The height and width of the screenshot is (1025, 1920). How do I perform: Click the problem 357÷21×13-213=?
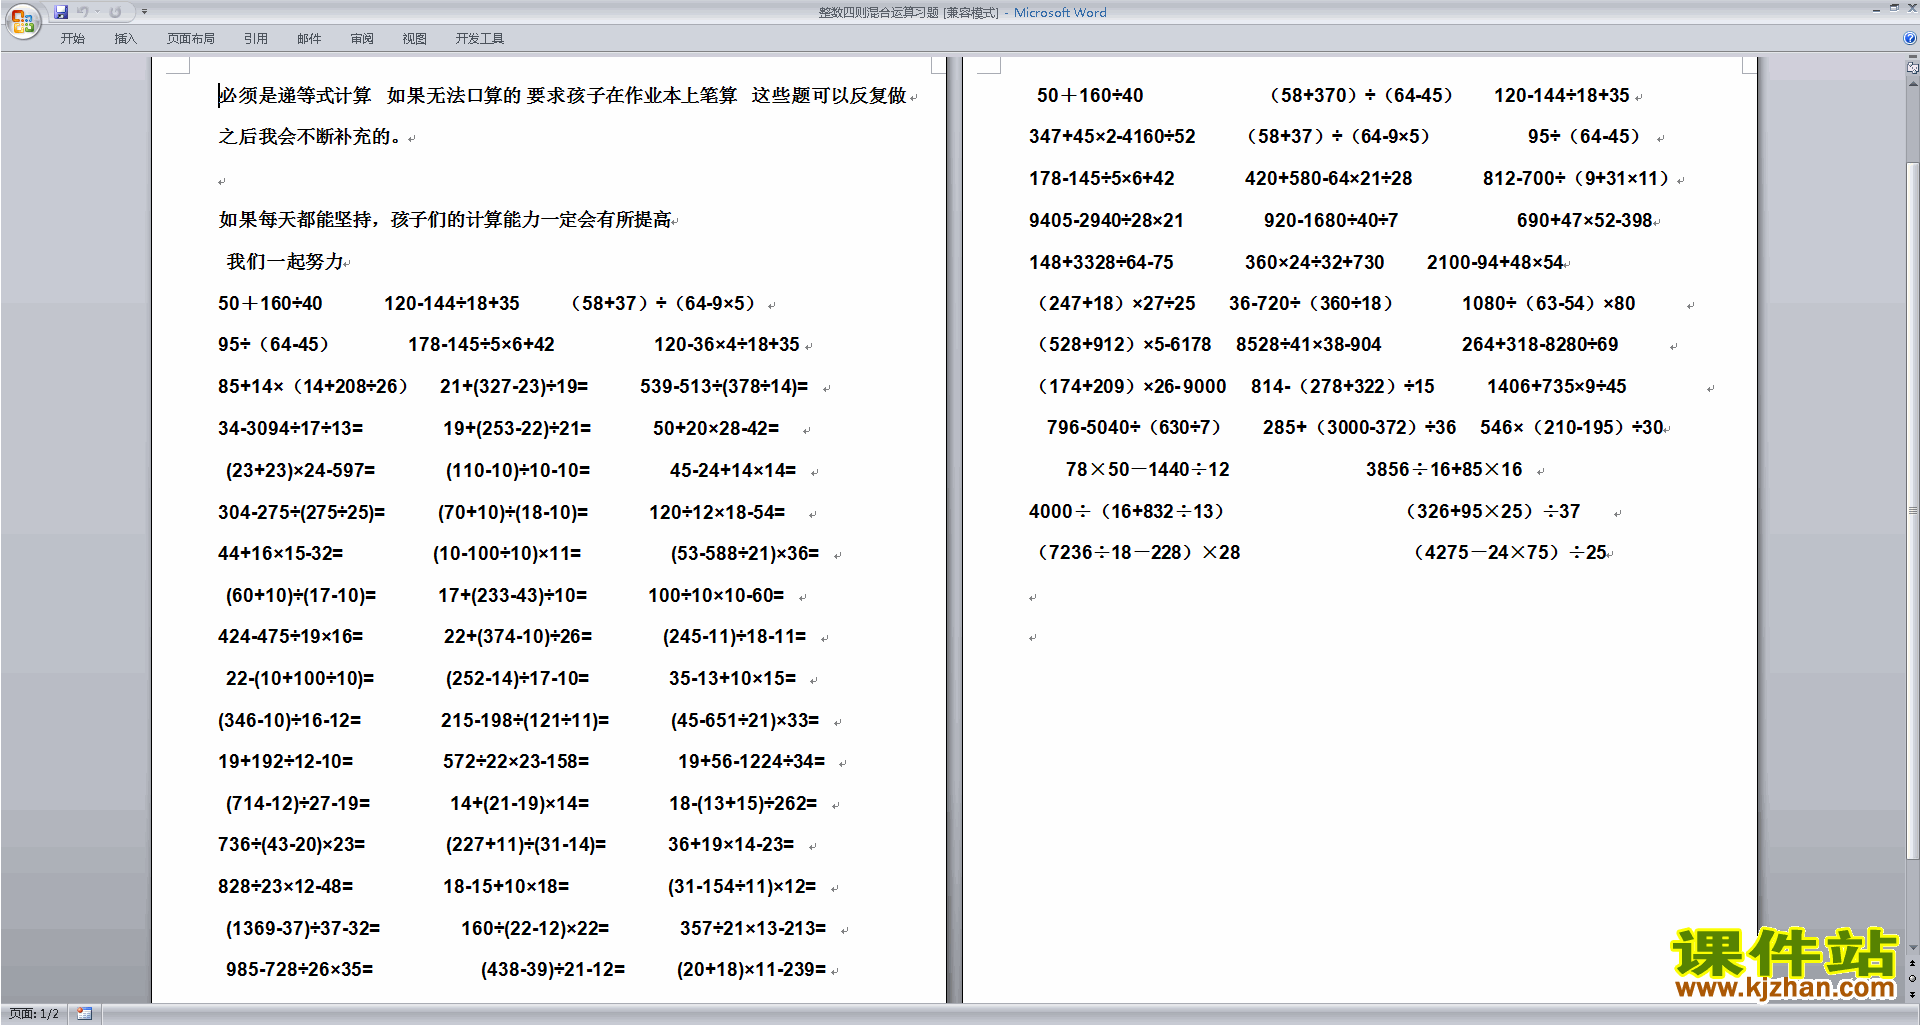point(753,928)
